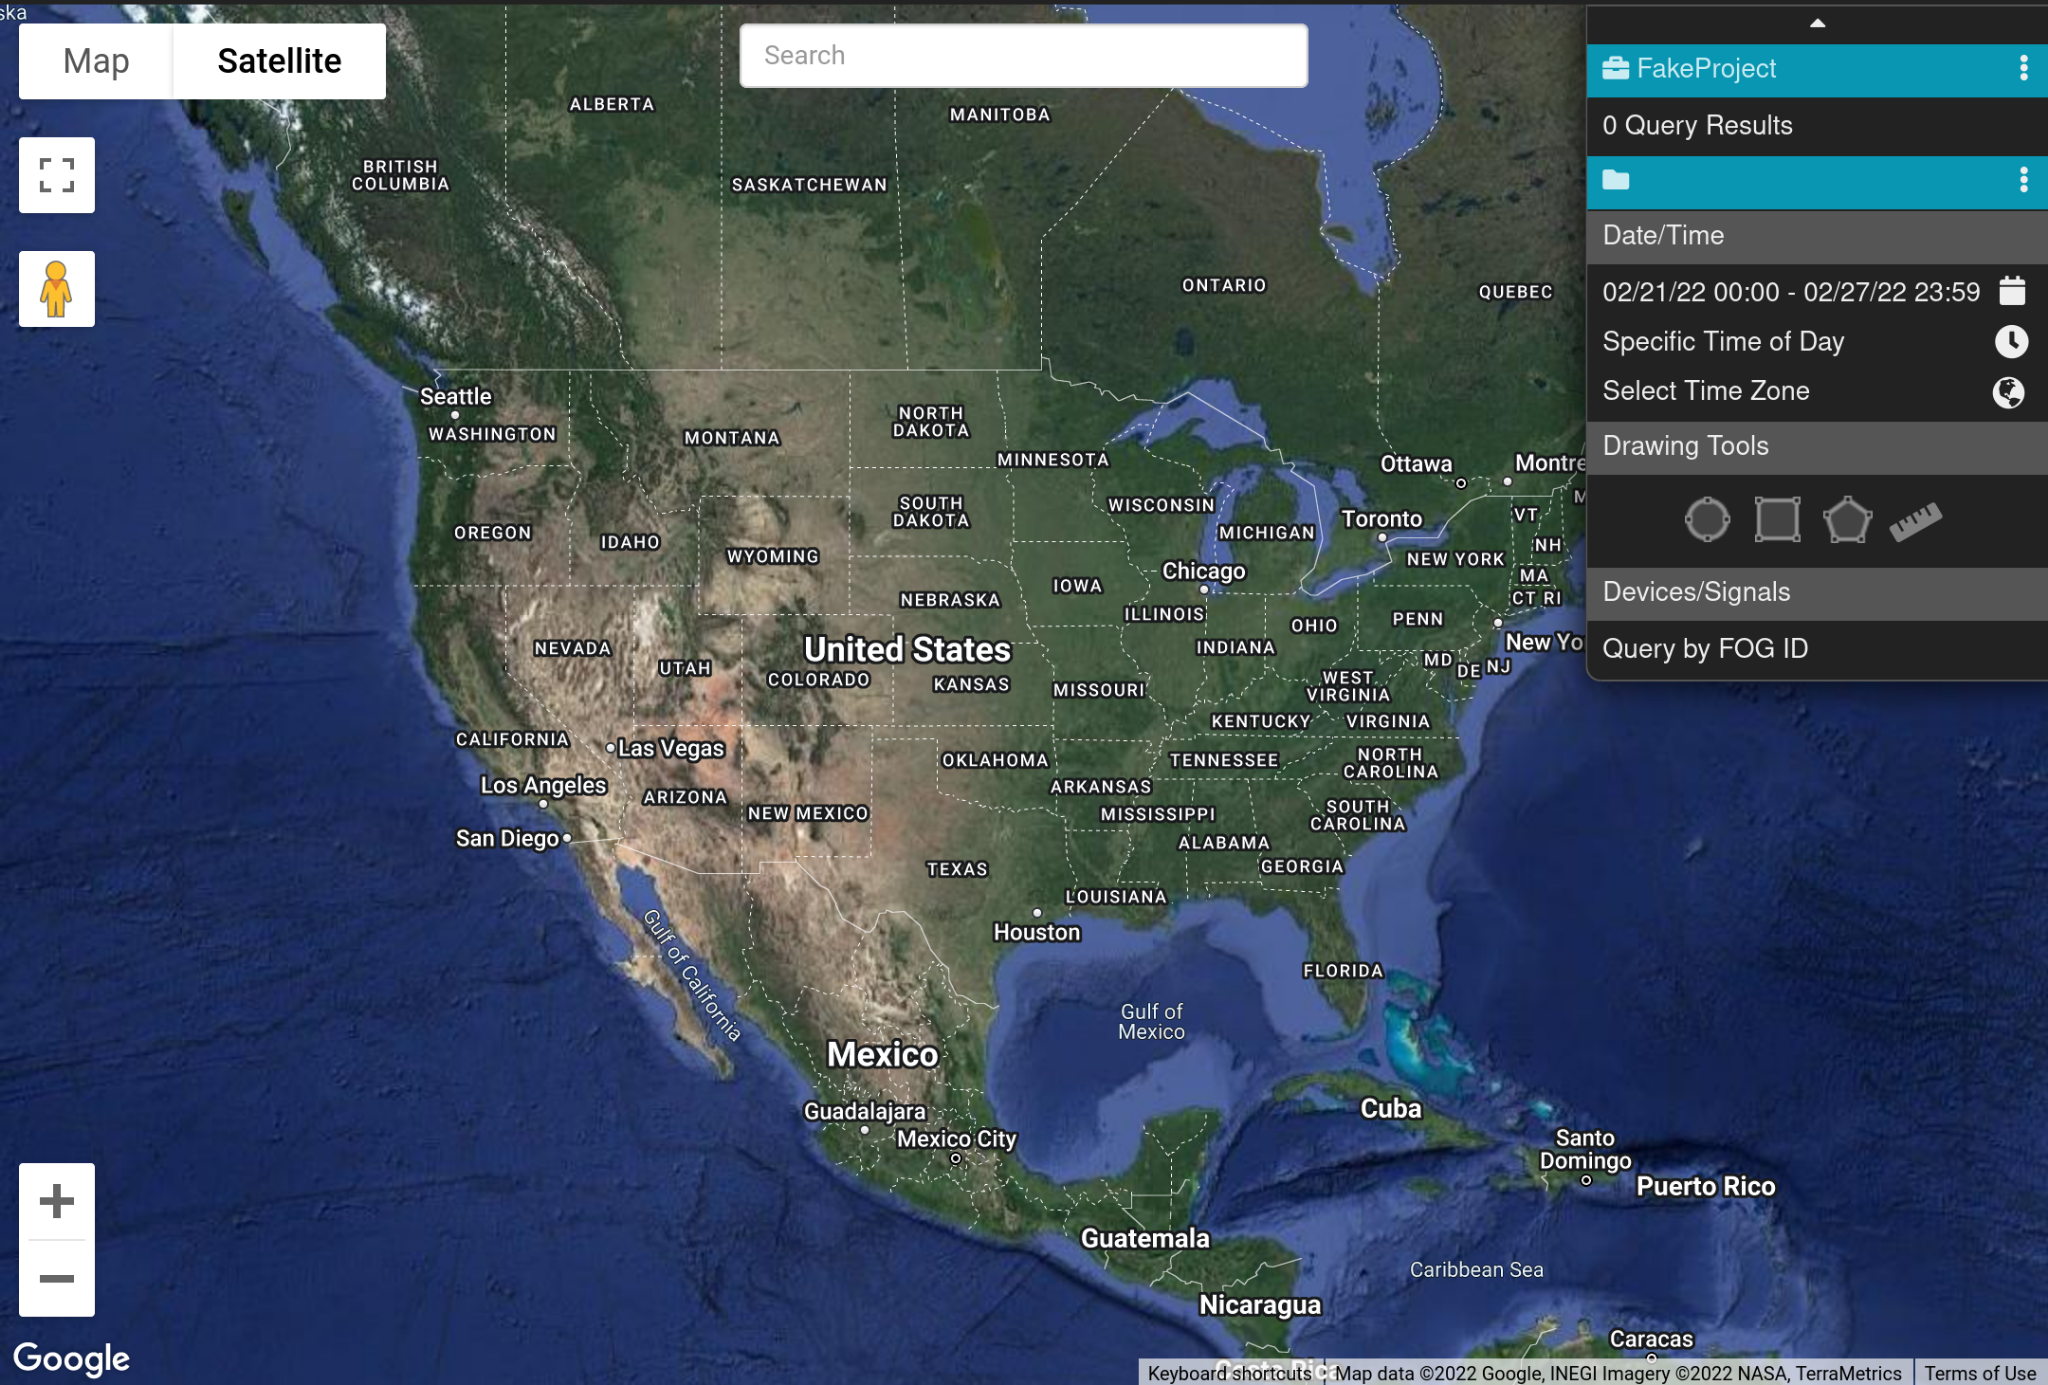Click the Search input field

pyautogui.click(x=1022, y=54)
